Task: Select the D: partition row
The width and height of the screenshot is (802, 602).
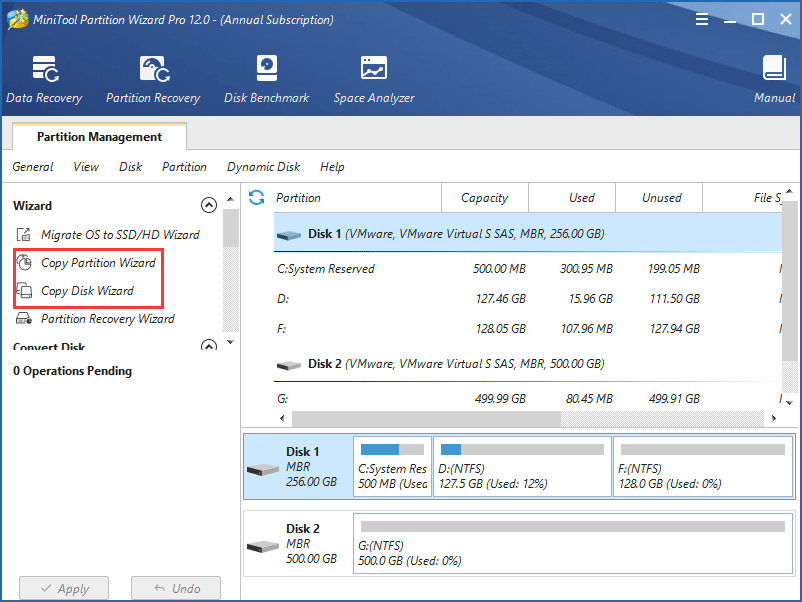Action: point(528,298)
